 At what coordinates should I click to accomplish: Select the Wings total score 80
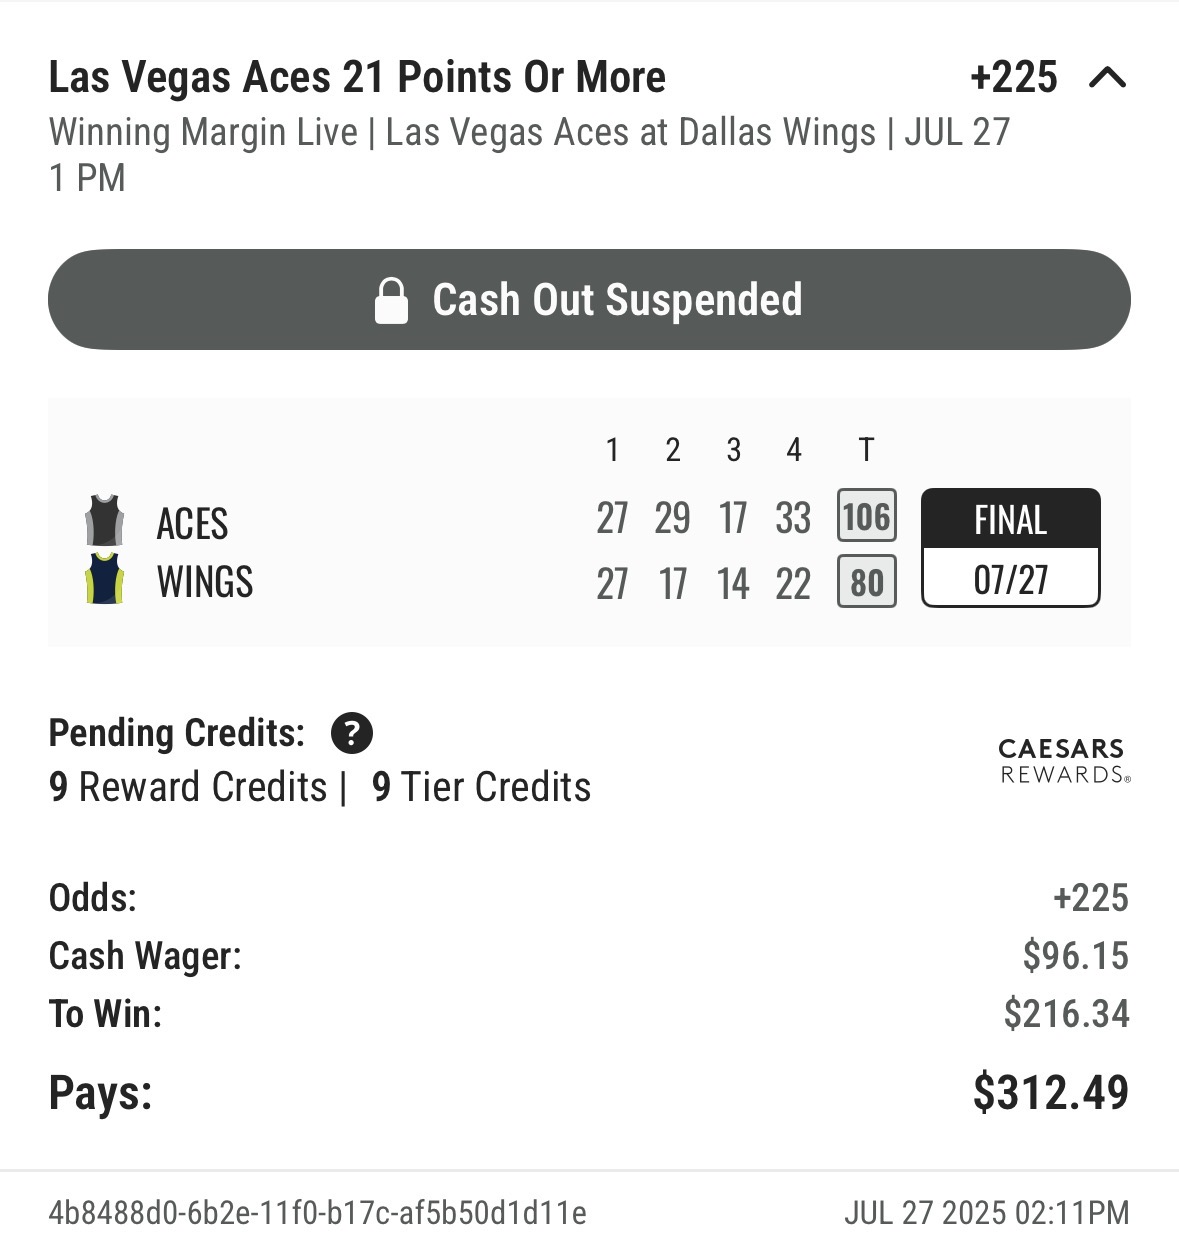tap(866, 582)
